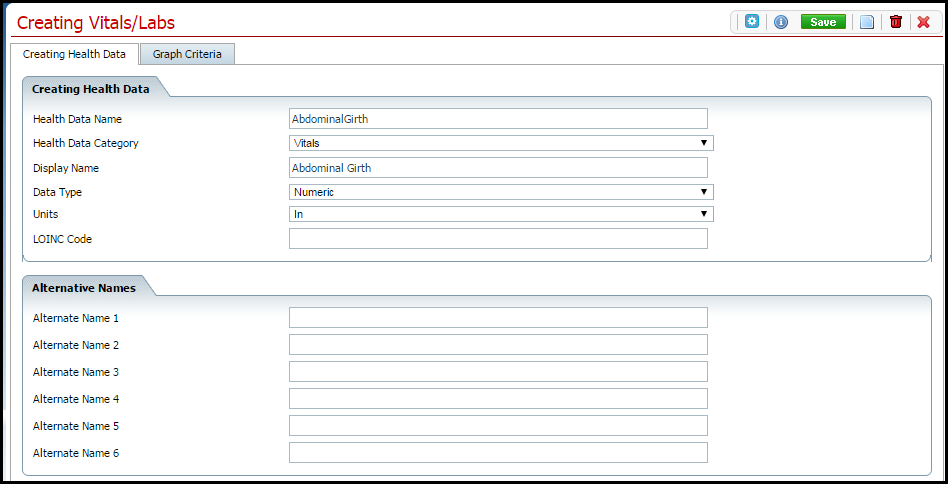Switch to the Graph Criteria tab
The image size is (948, 484).
(187, 54)
